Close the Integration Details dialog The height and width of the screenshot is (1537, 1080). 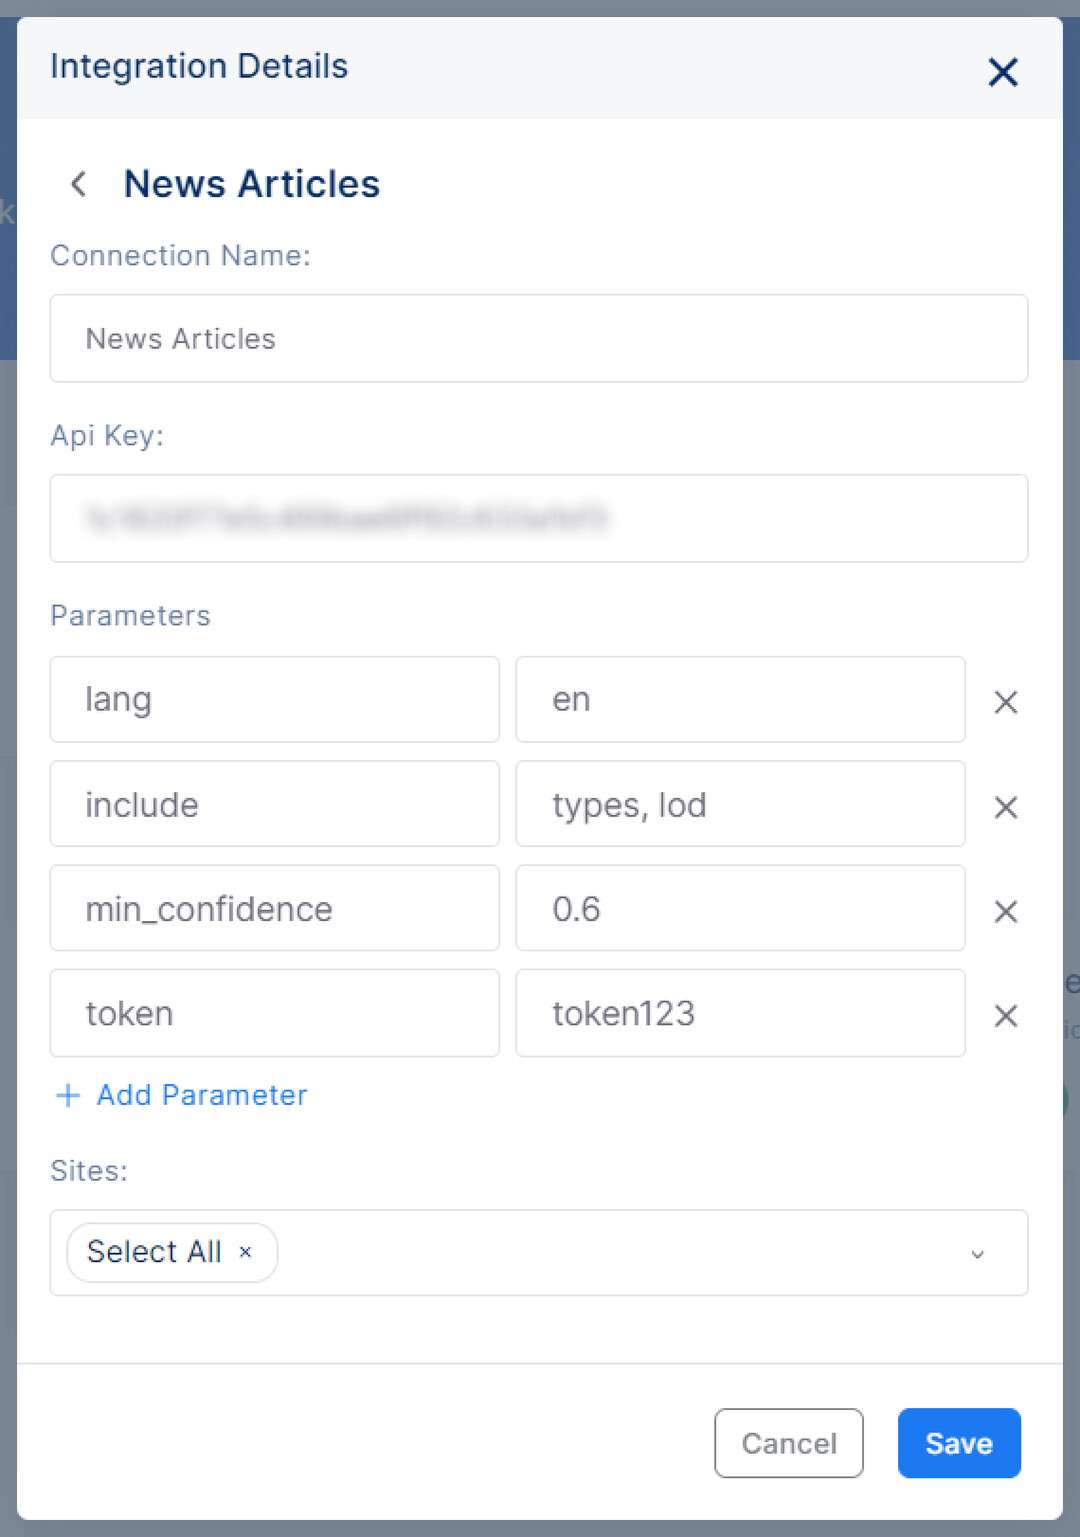[1003, 72]
